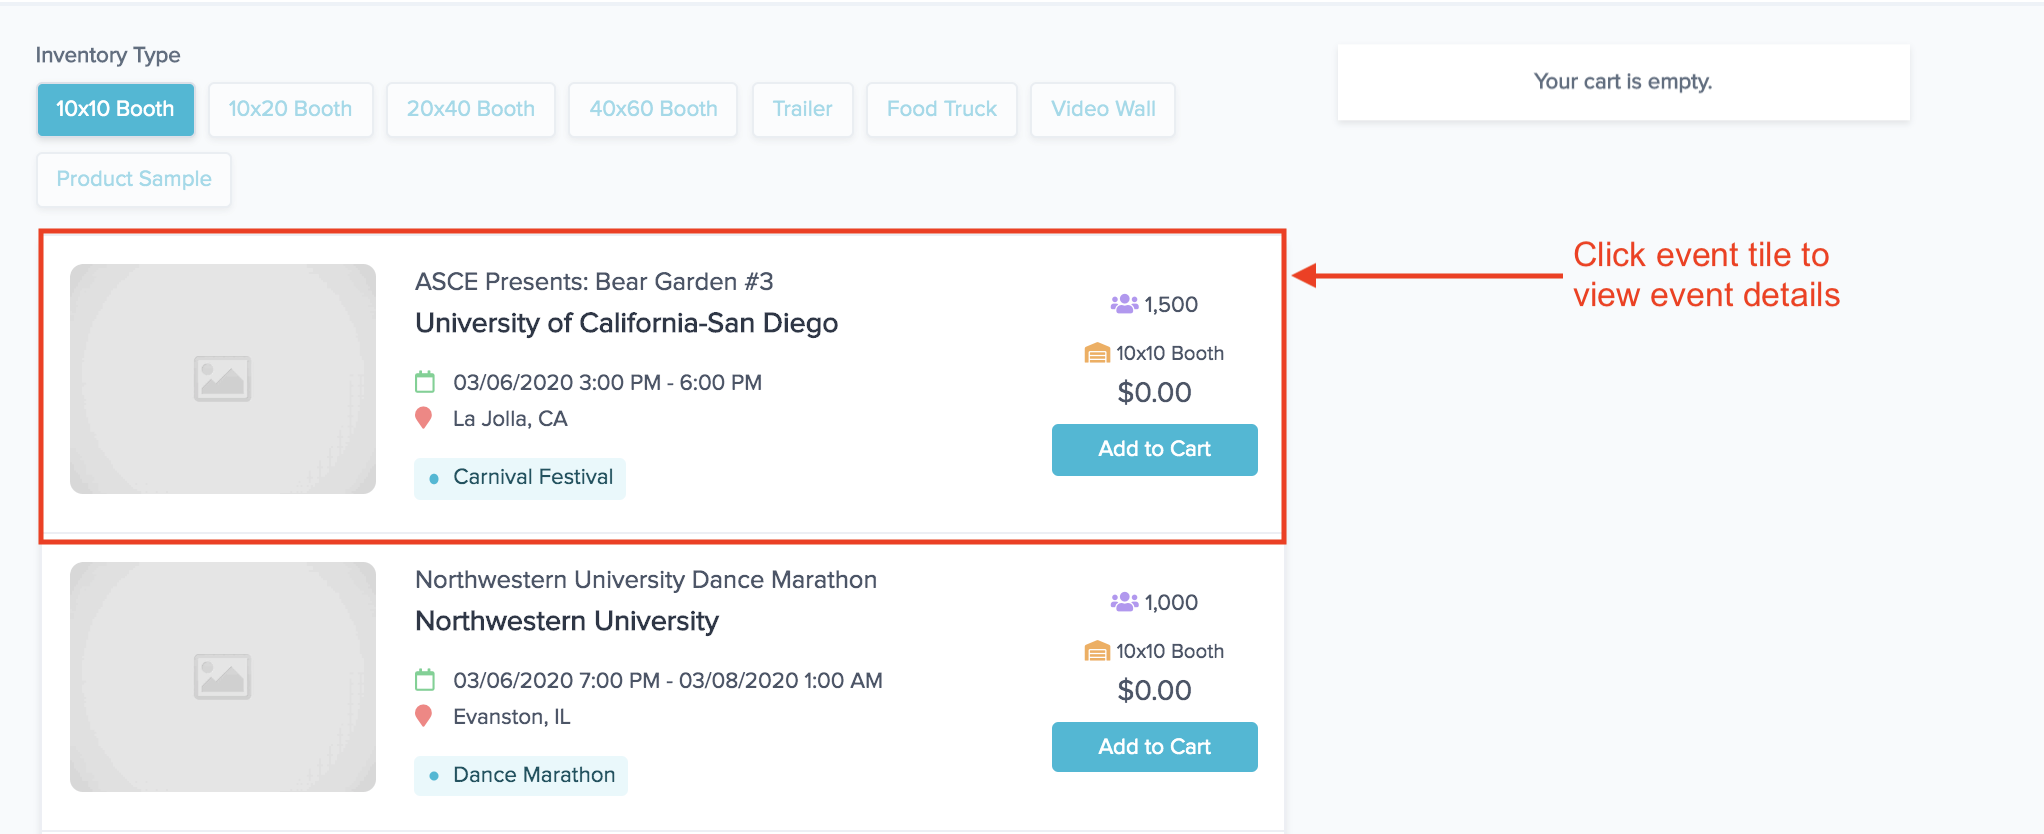This screenshot has width=2044, height=834.
Task: Click Evanston, IL location text
Action: pyautogui.click(x=512, y=717)
